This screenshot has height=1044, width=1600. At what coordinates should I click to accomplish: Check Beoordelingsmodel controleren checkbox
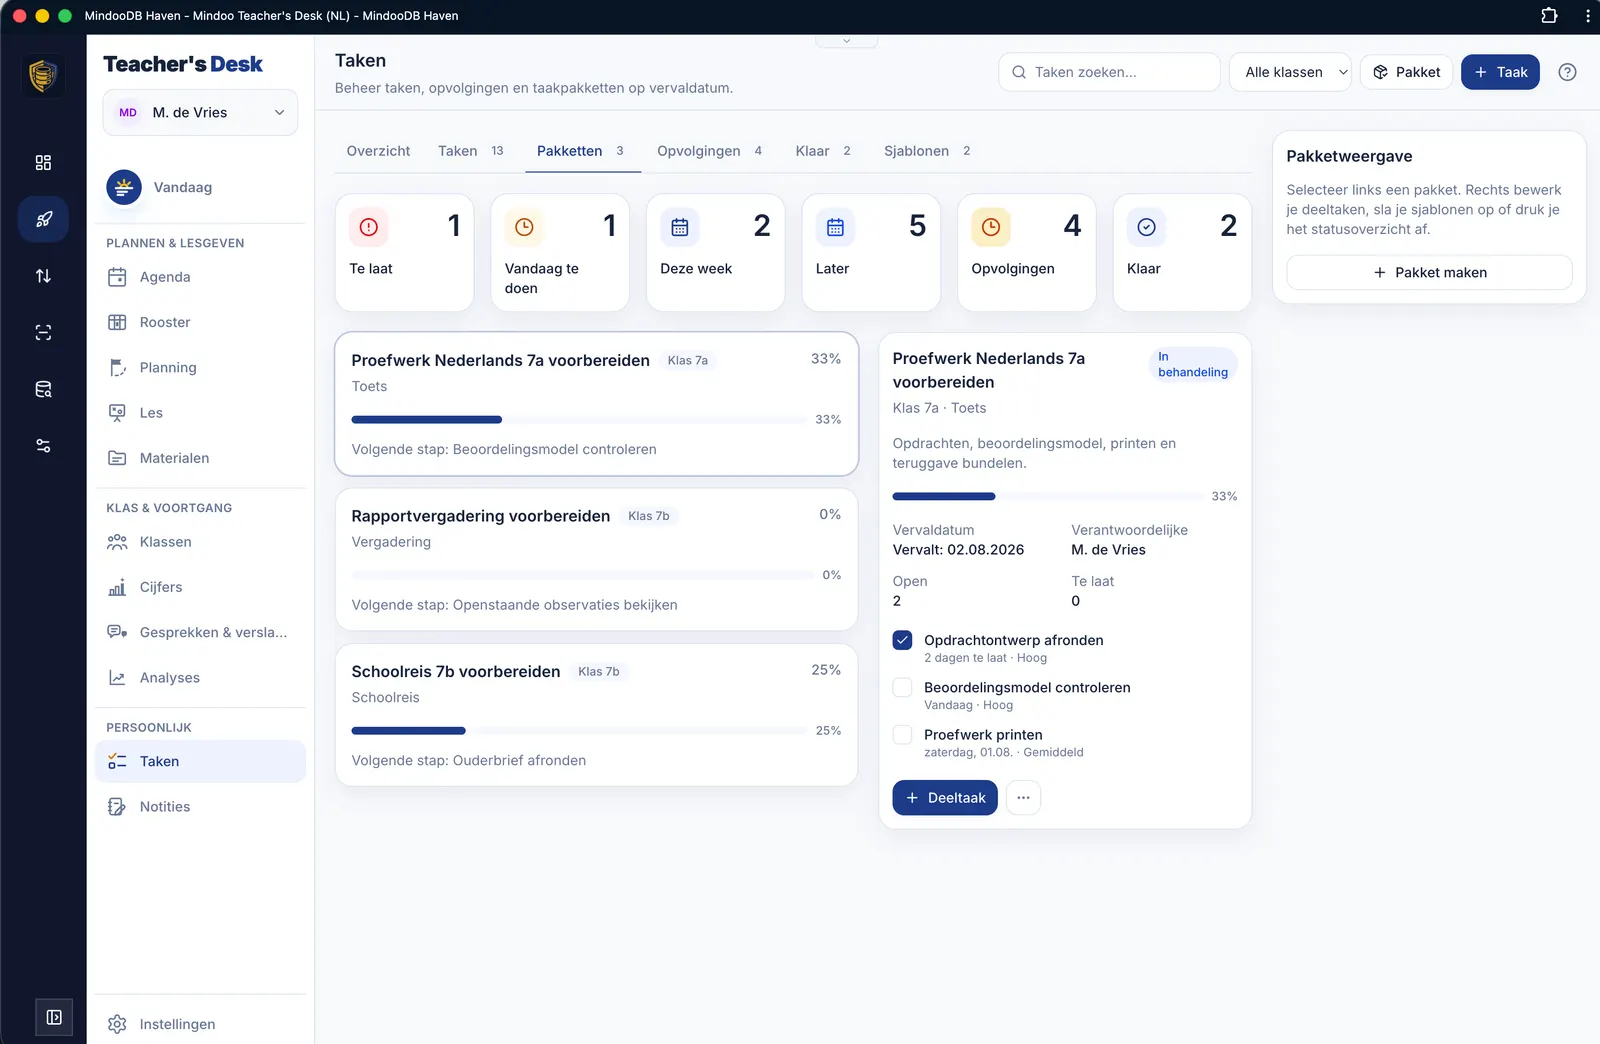coord(902,687)
